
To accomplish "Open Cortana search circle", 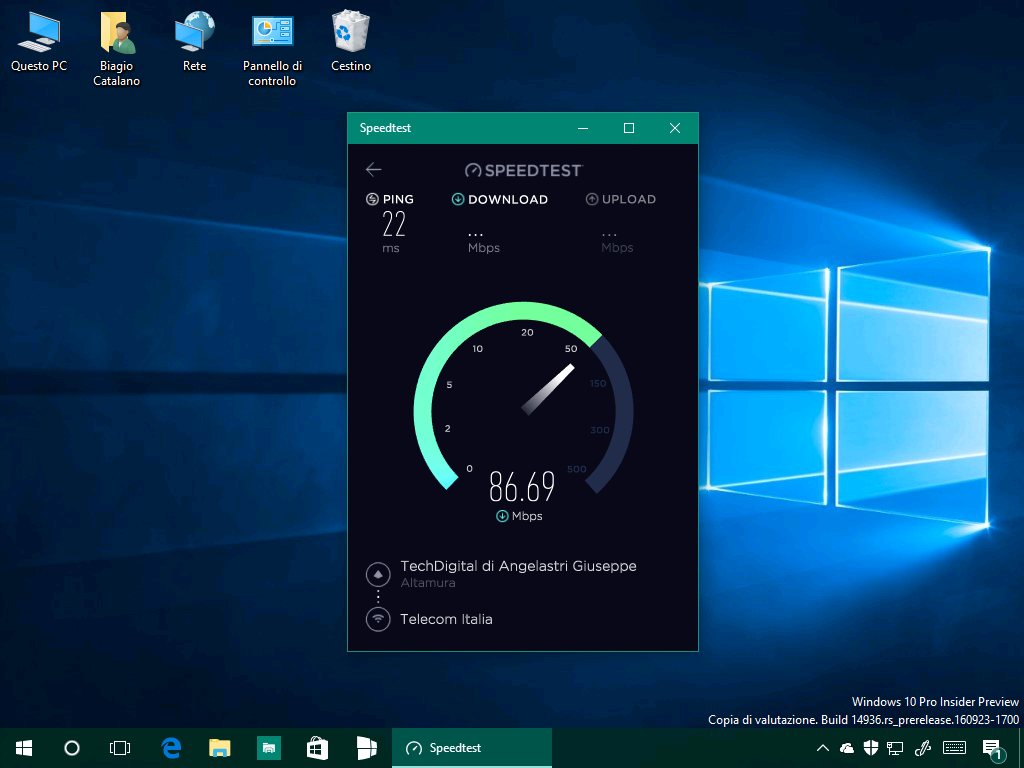I will coord(72,748).
